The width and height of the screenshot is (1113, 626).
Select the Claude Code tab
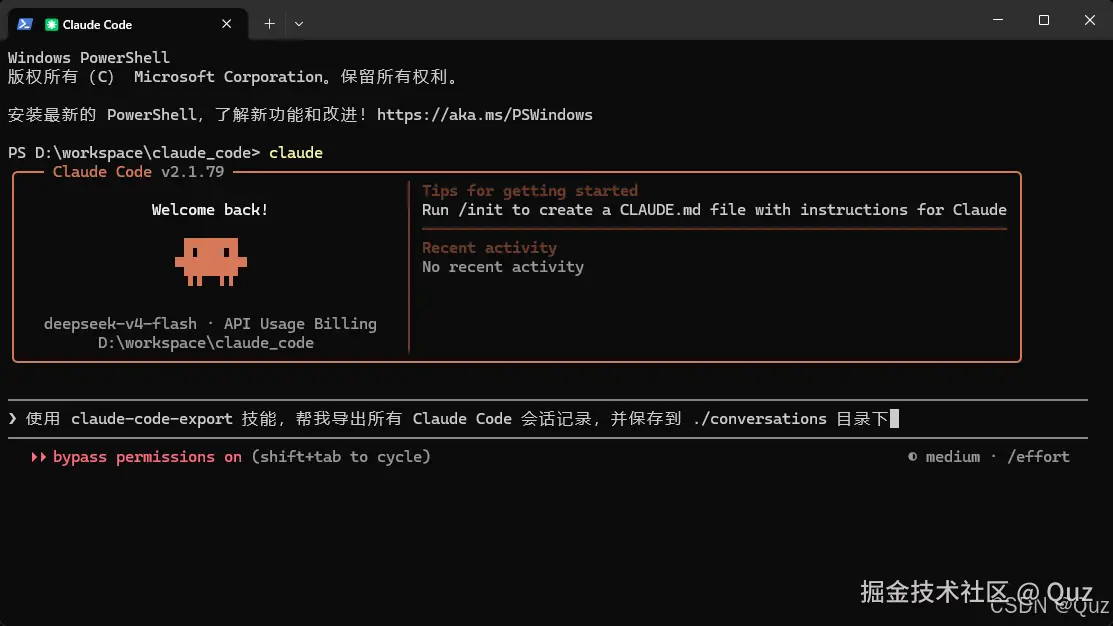pos(127,24)
